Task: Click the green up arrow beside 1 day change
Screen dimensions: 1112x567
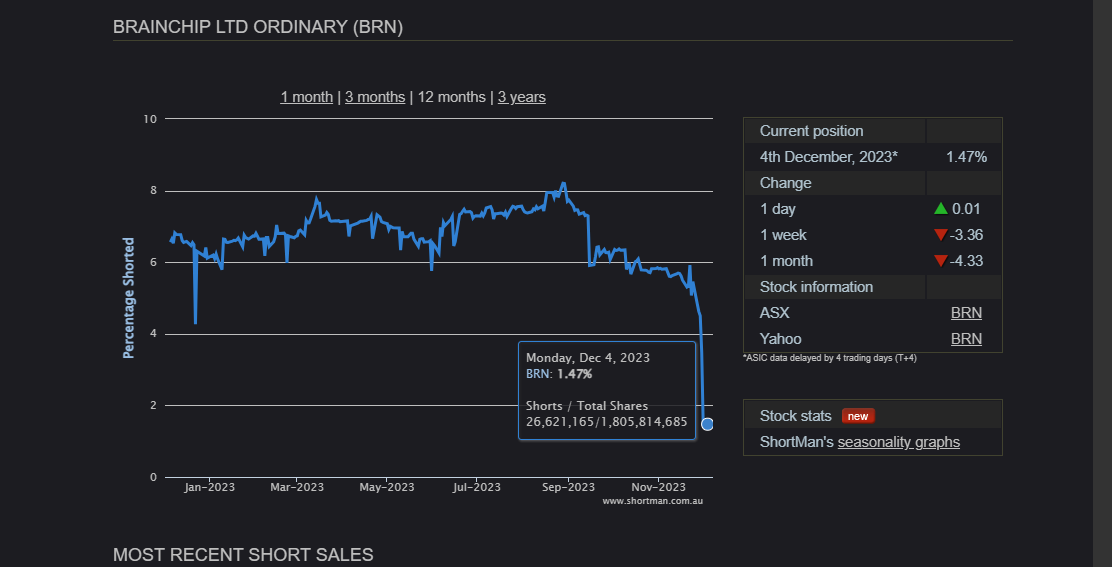Action: [940, 209]
